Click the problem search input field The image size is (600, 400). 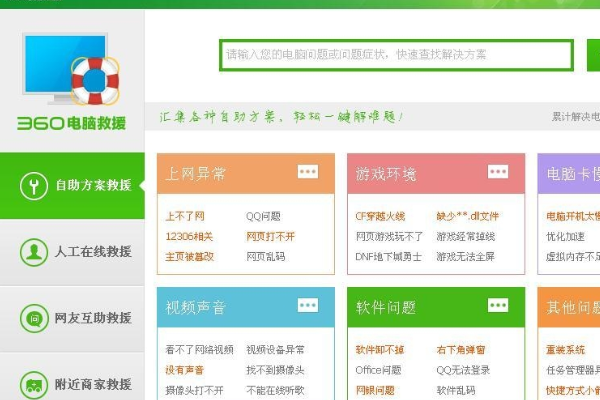tap(396, 55)
